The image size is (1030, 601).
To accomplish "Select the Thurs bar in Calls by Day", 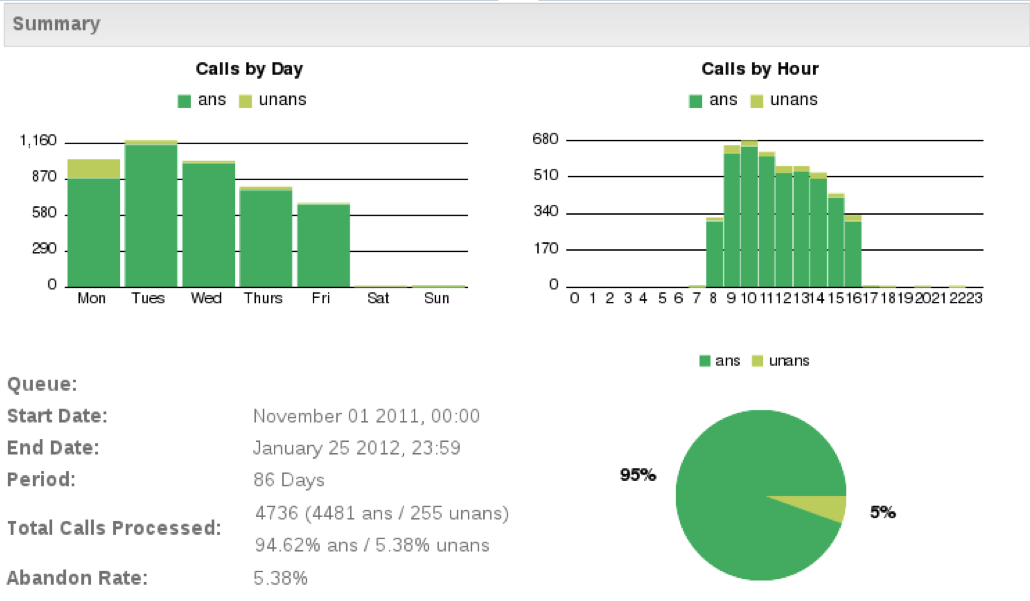I will 266,237.
